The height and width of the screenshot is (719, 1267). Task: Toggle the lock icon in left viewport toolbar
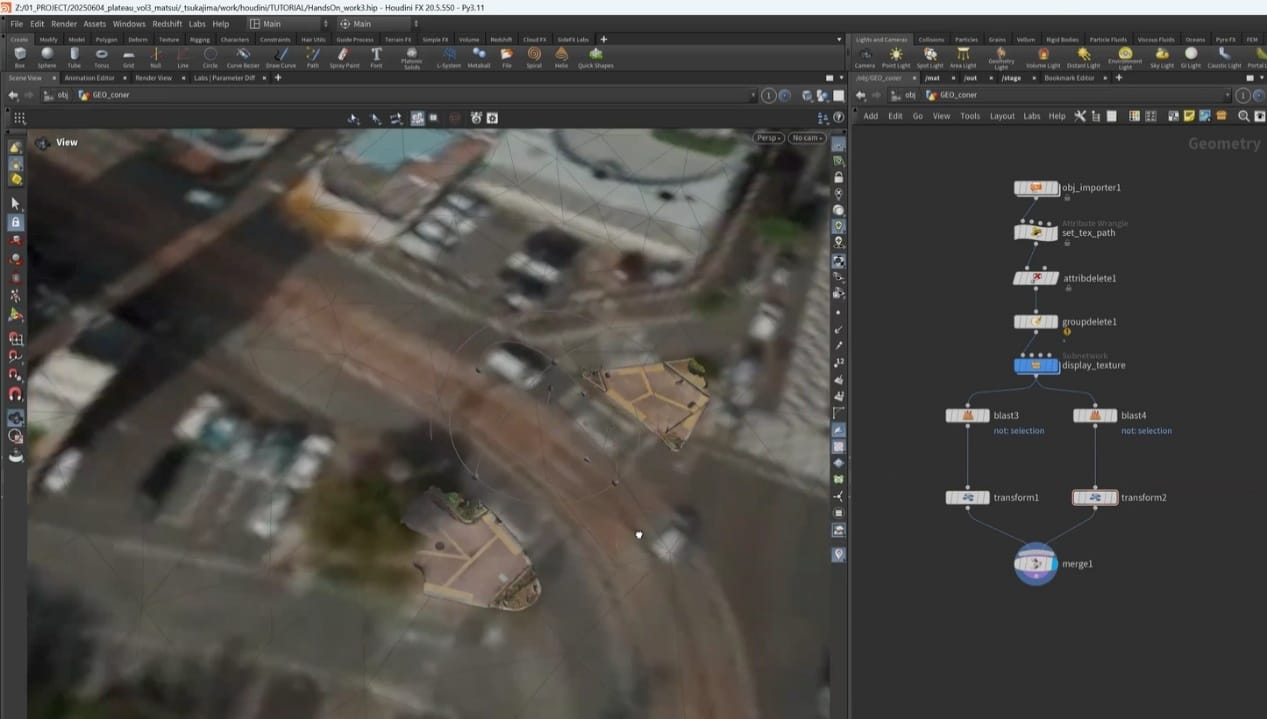(x=16, y=222)
